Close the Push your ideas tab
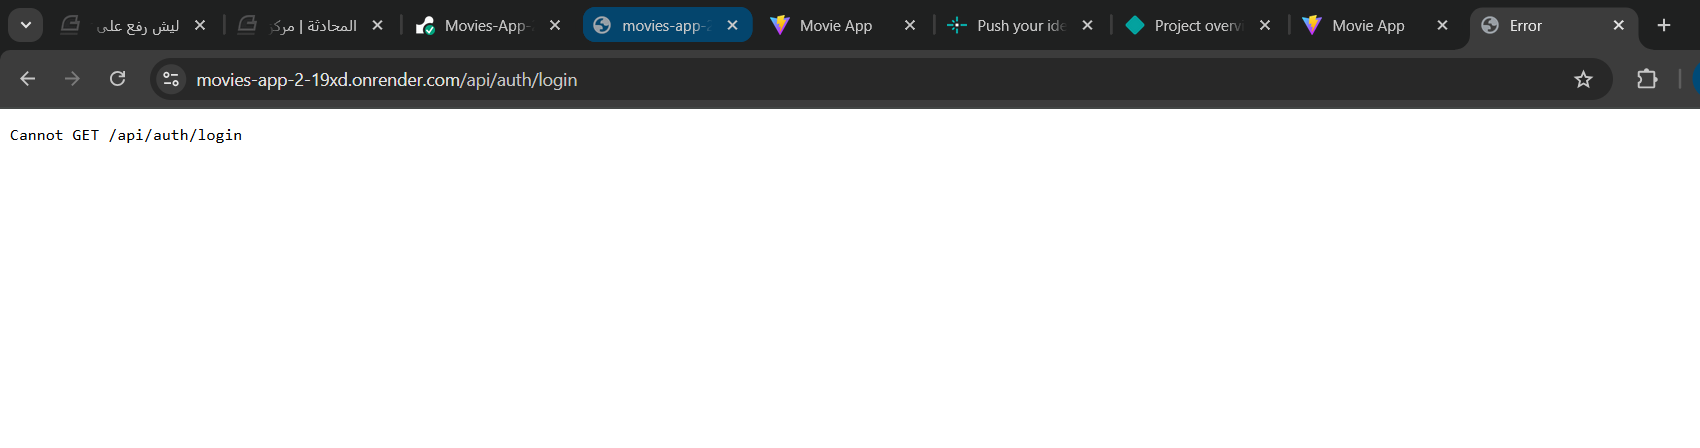Screen dimensions: 1700x448 tap(1087, 25)
